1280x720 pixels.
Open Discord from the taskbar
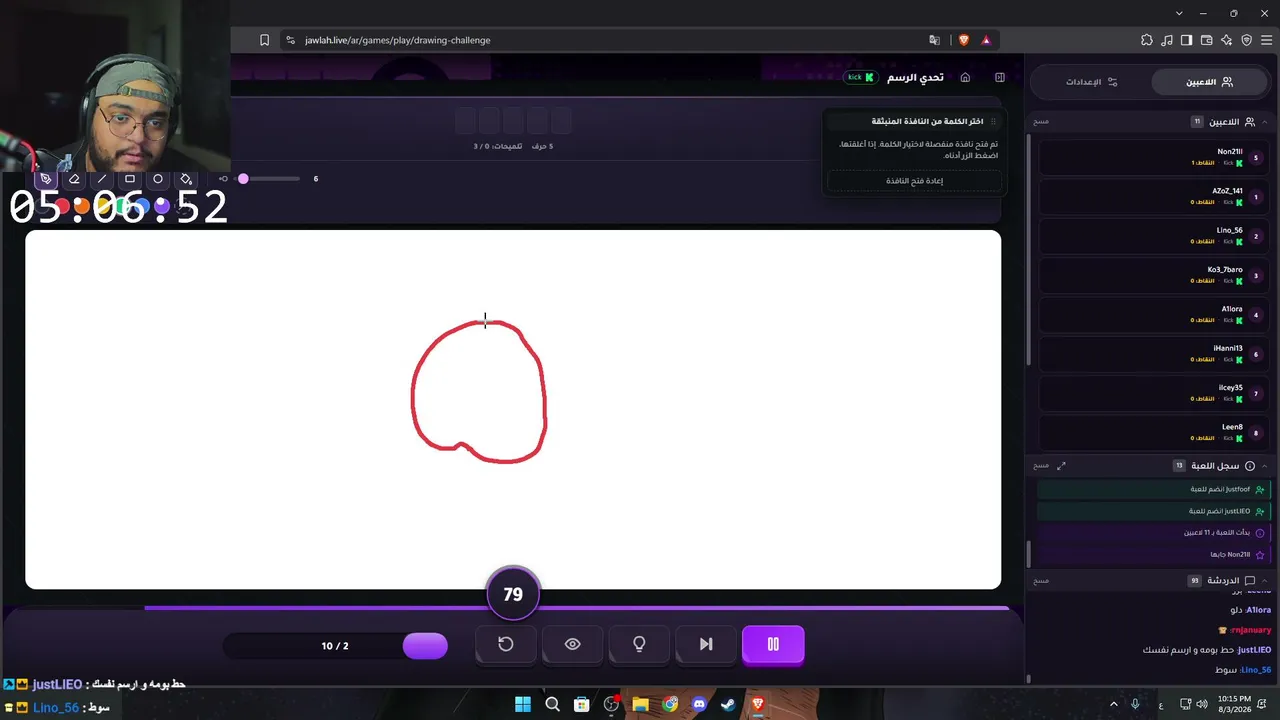click(x=699, y=704)
